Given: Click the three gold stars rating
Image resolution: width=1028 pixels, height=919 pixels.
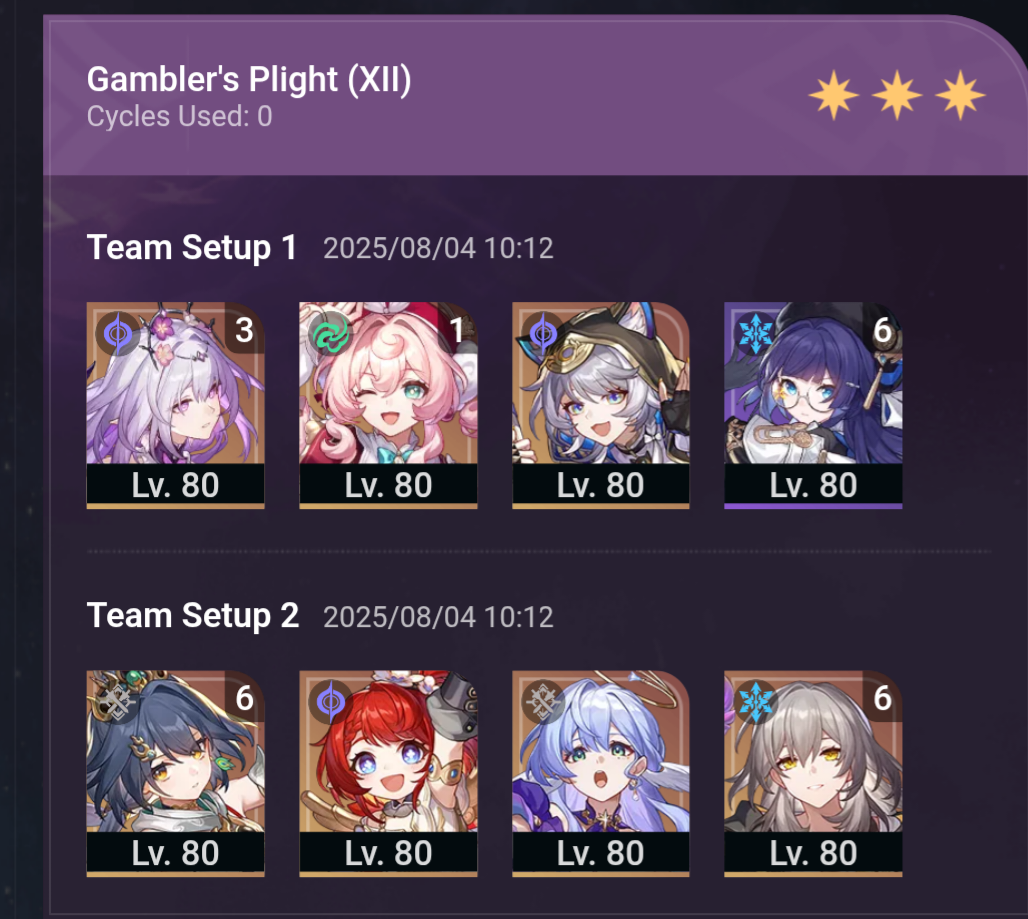Looking at the screenshot, I should [x=897, y=95].
